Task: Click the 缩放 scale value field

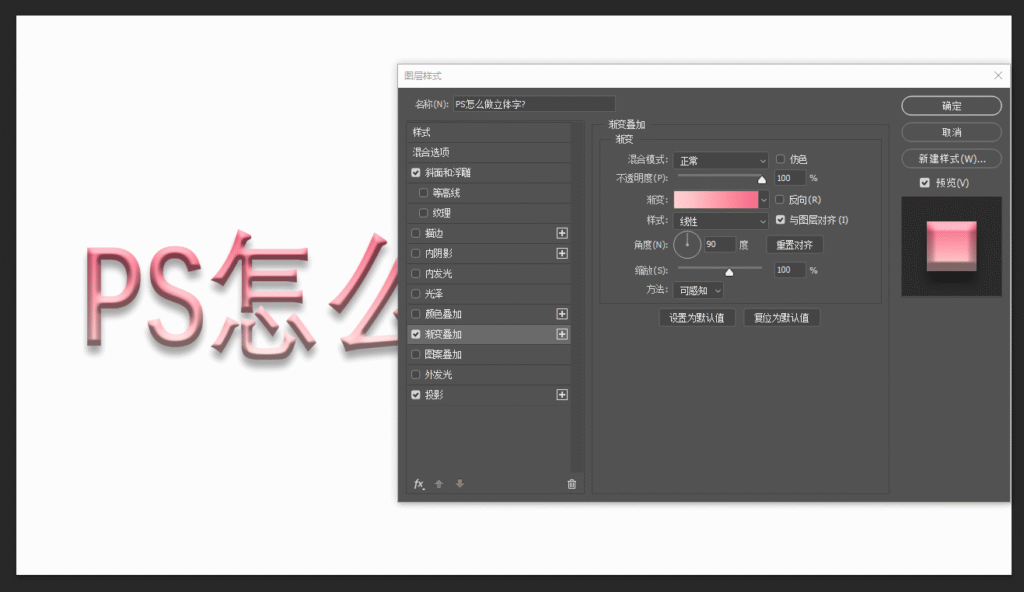Action: [x=790, y=270]
